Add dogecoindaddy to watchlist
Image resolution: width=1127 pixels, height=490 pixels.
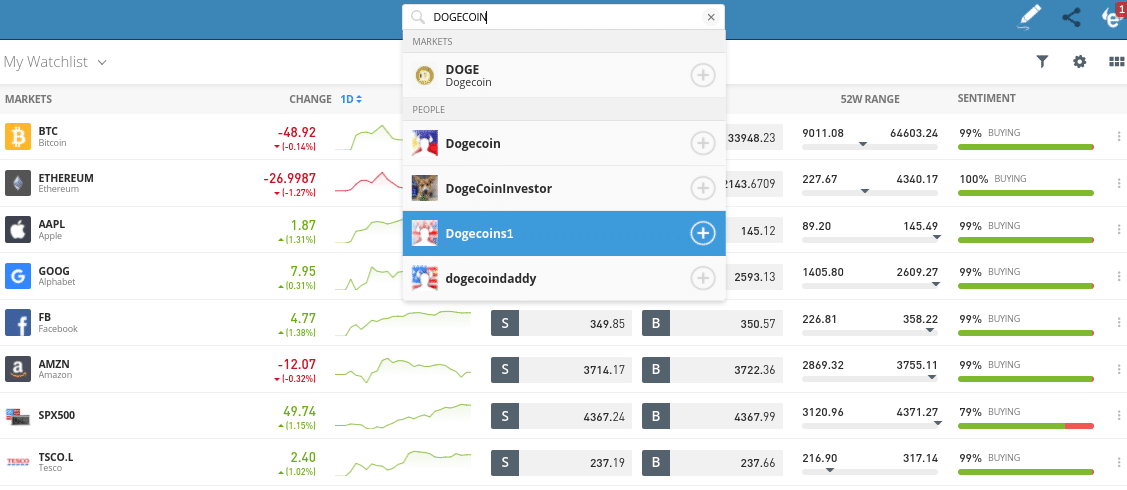click(x=703, y=278)
